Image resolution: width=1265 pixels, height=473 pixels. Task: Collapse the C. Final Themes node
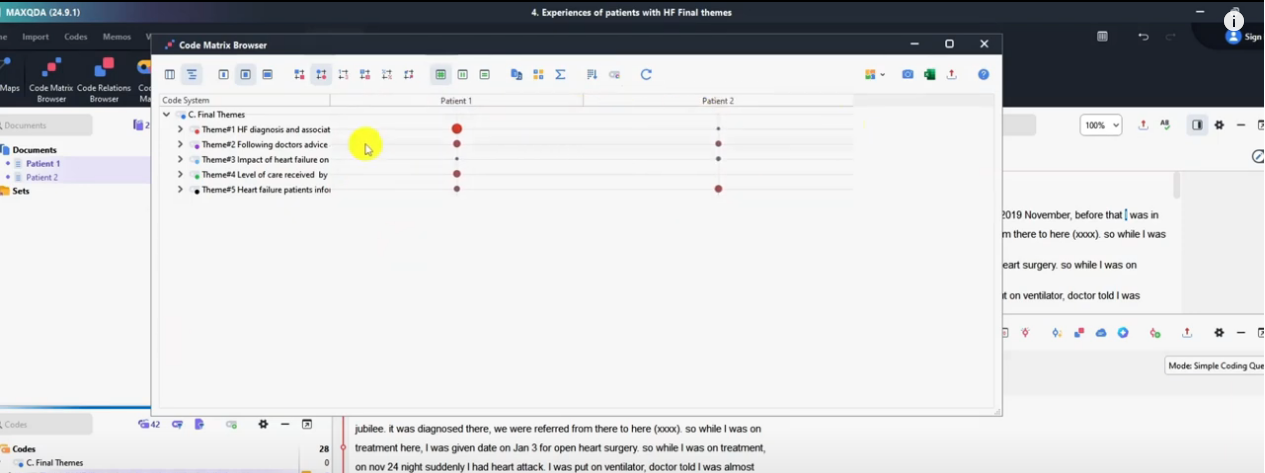click(x=166, y=115)
